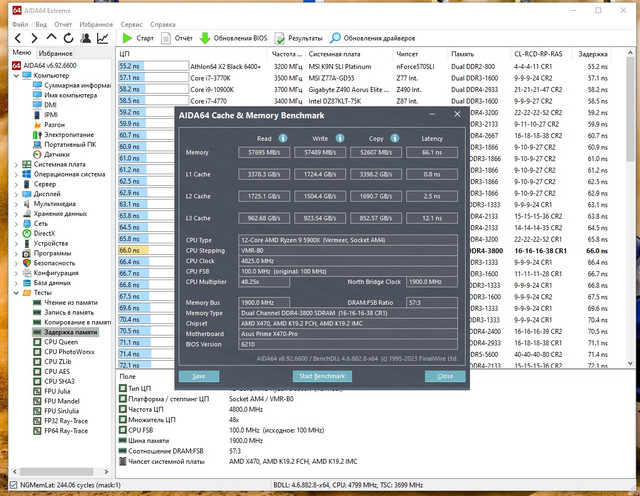Image resolution: width=640 pixels, height=496 pixels.
Task: Select the Чтение из памяти test
Action: point(65,302)
